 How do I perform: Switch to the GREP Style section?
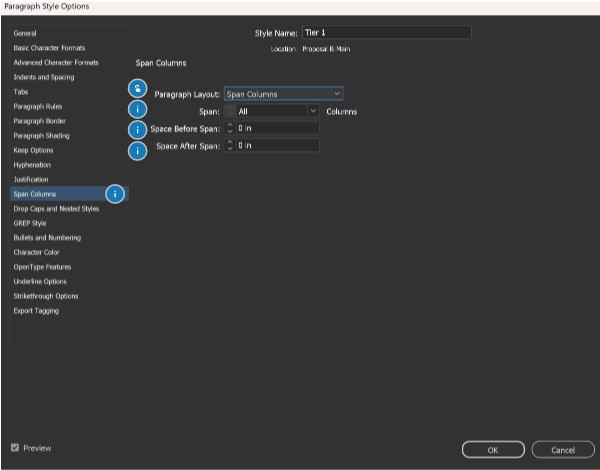30,223
